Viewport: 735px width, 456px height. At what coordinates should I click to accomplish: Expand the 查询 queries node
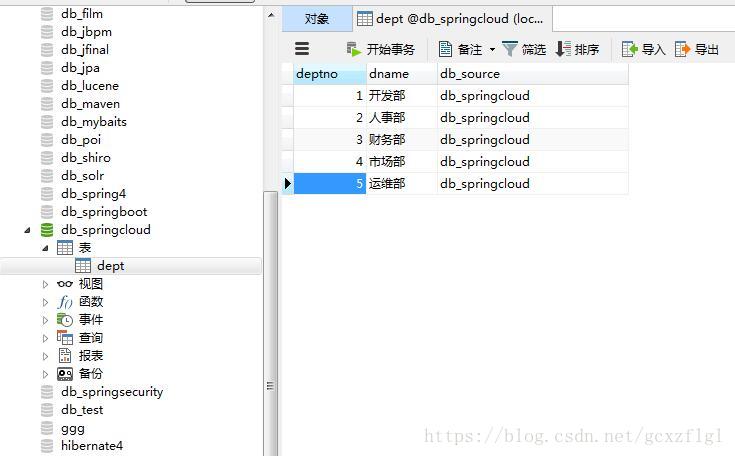pos(45,338)
